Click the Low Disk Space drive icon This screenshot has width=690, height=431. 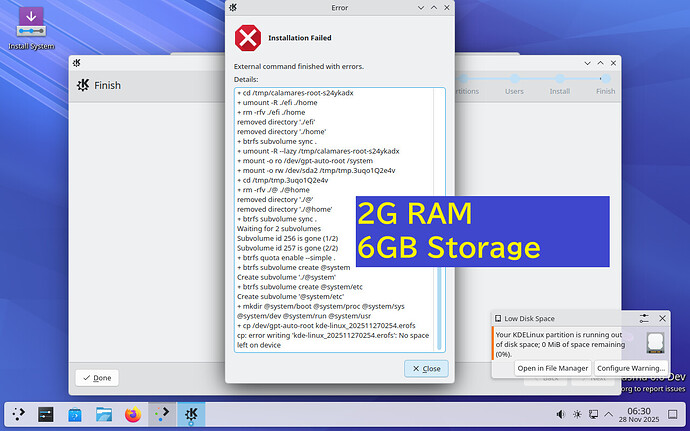pos(655,343)
